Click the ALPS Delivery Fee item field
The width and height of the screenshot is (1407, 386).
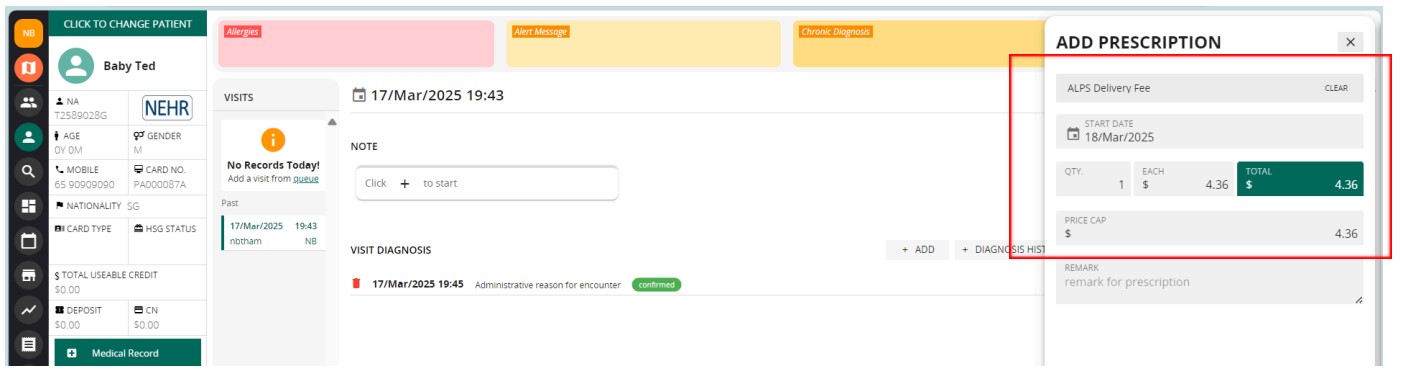coord(1210,88)
